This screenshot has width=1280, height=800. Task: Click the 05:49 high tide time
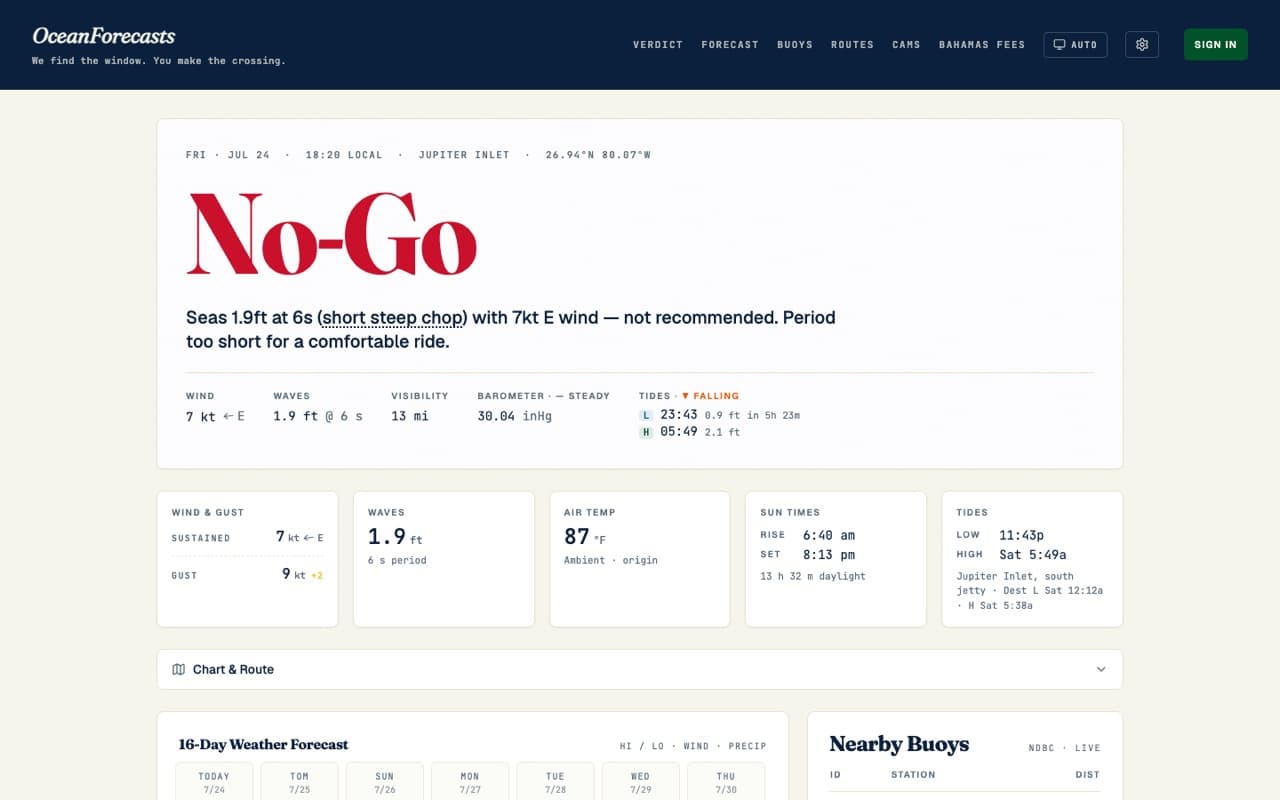679,432
